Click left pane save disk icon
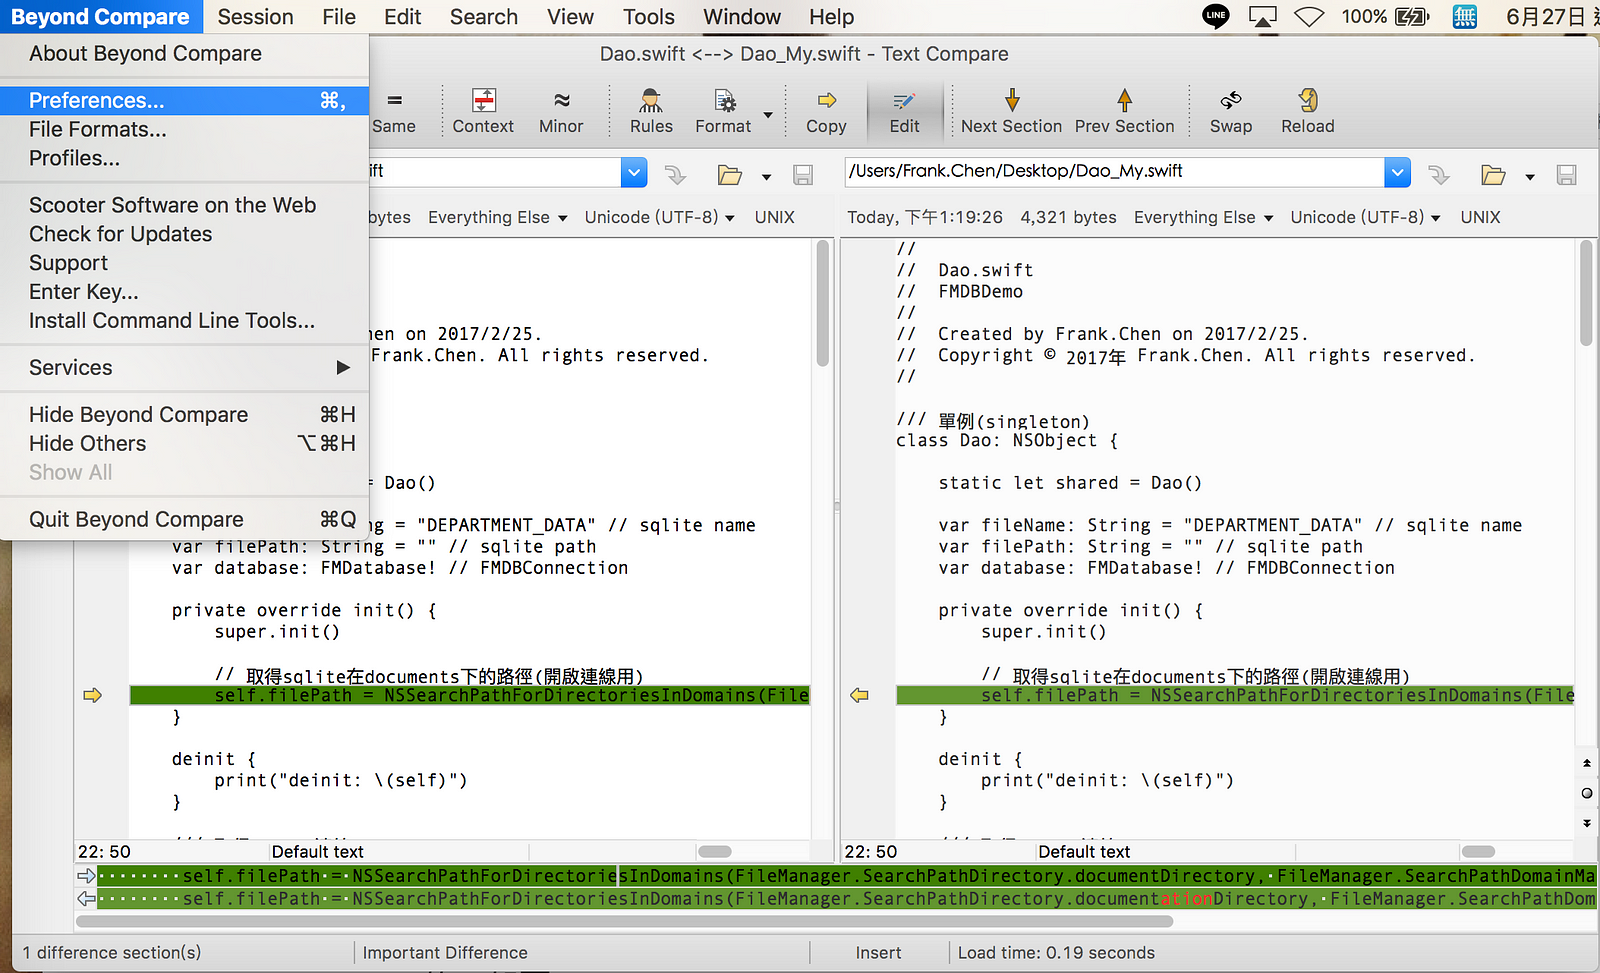Viewport: 1600px width, 973px height. [x=803, y=175]
